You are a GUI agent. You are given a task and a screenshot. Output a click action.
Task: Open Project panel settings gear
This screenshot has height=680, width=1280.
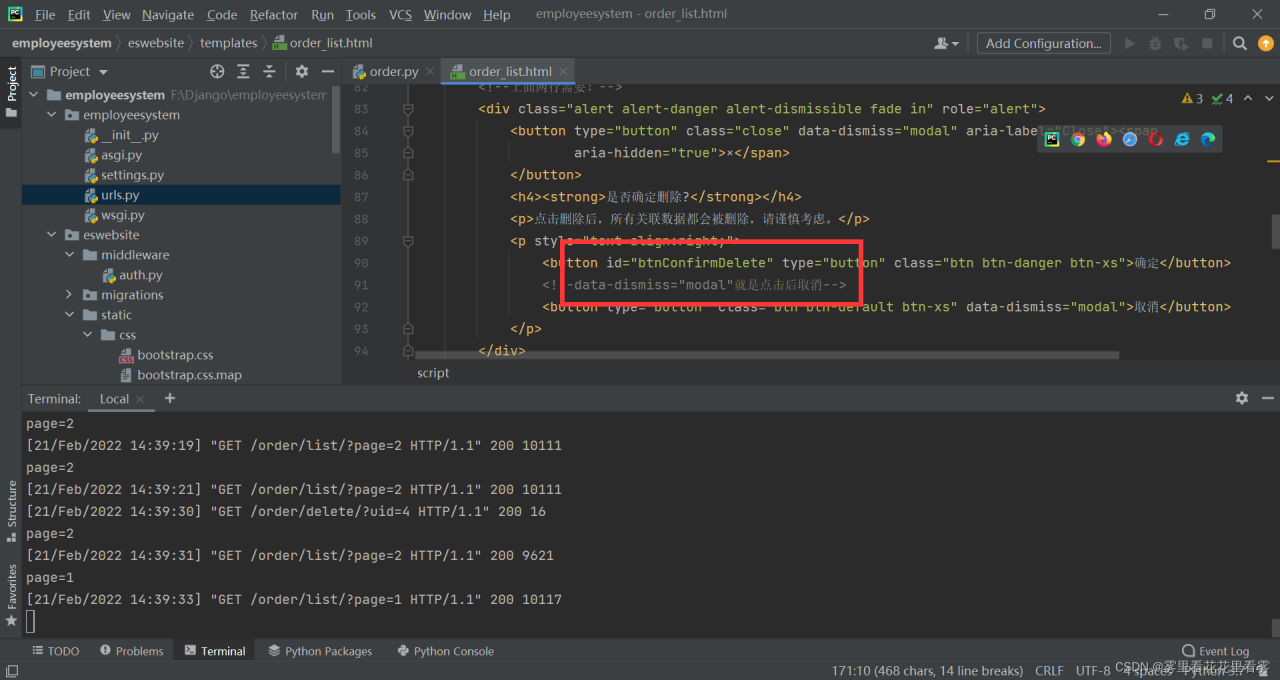click(302, 71)
